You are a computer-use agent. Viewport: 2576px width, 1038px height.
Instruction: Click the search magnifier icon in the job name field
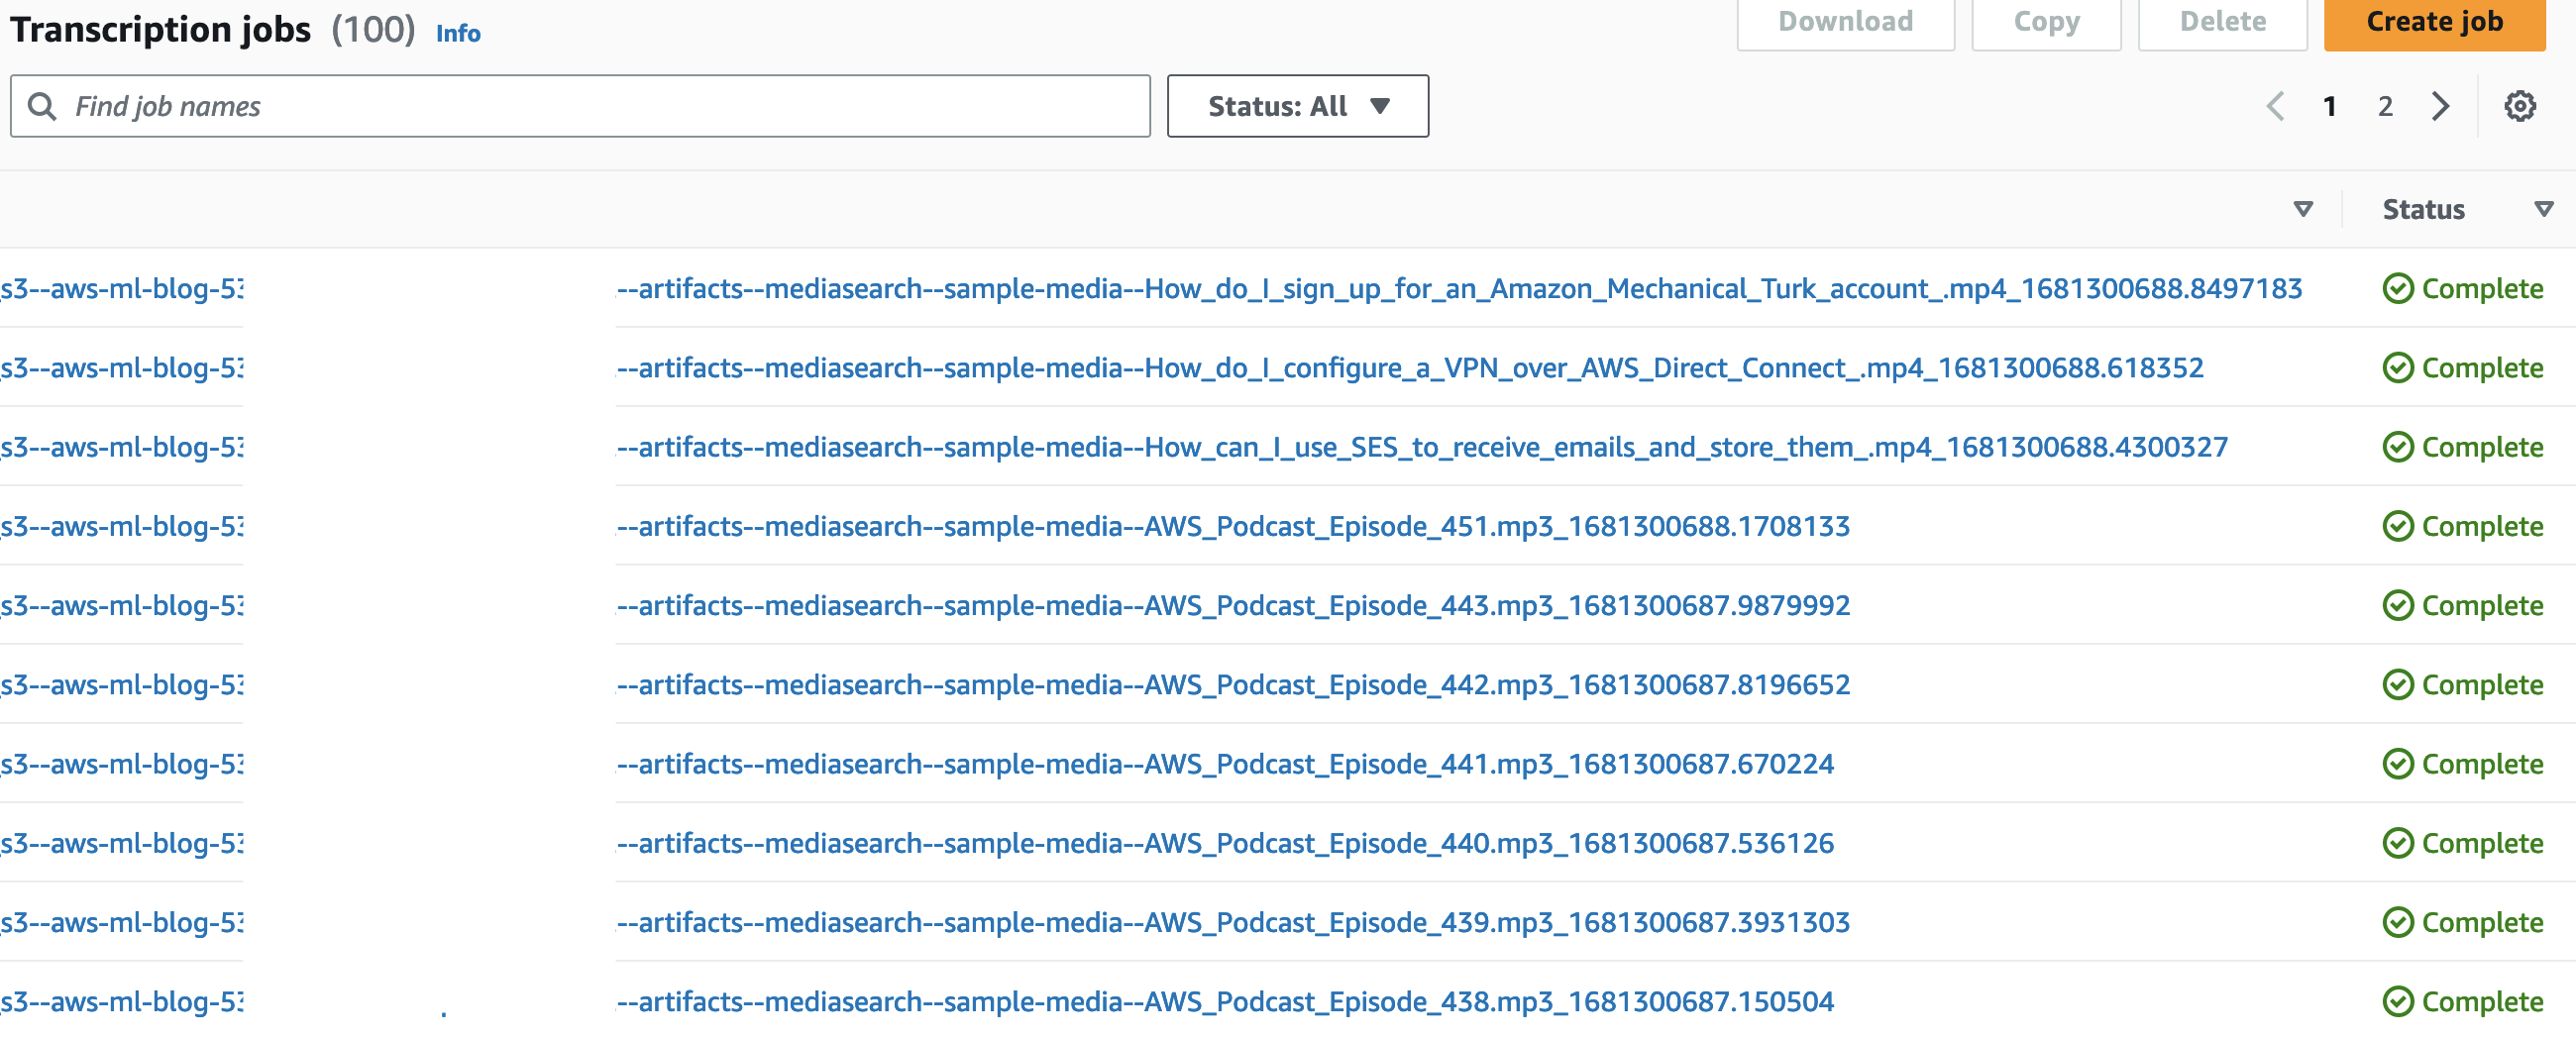coord(42,106)
